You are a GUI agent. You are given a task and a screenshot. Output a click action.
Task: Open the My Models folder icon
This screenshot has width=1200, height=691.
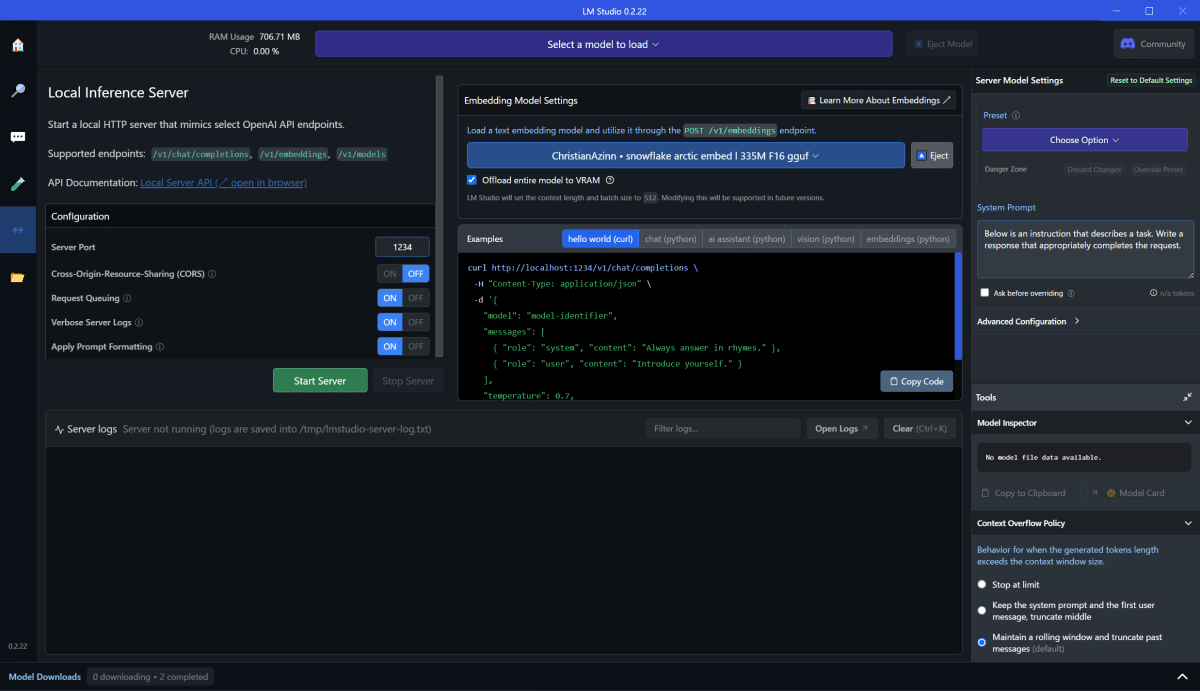pos(17,277)
